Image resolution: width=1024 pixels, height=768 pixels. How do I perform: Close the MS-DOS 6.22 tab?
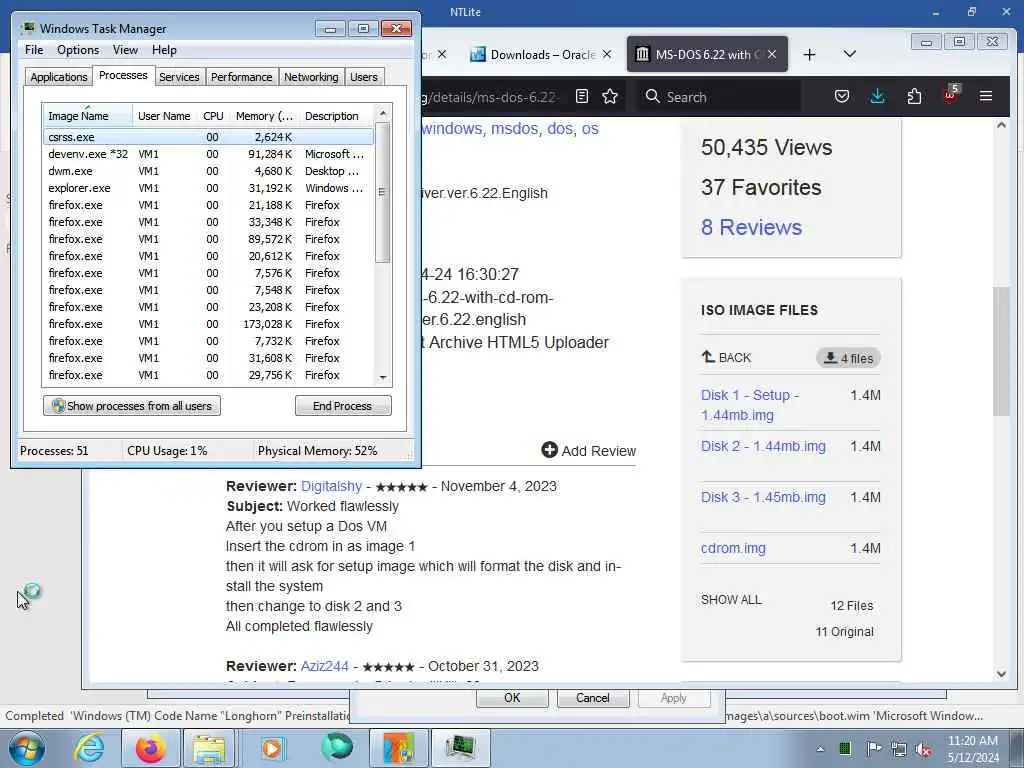(772, 54)
